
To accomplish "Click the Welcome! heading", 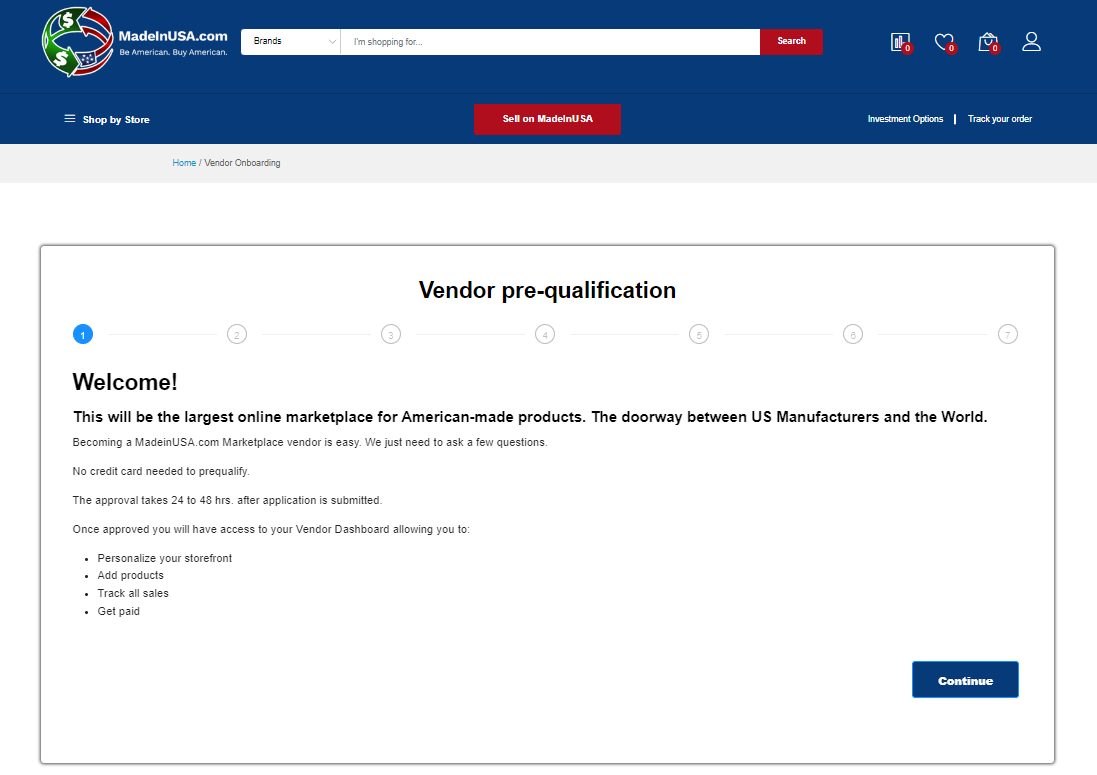I will point(125,382).
